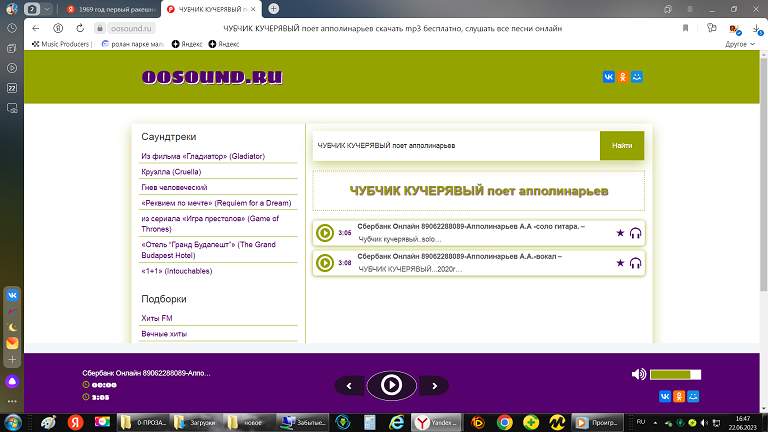Viewport: 768px width, 432px height.
Task: Click the main Play button in player bar
Action: tap(391, 385)
